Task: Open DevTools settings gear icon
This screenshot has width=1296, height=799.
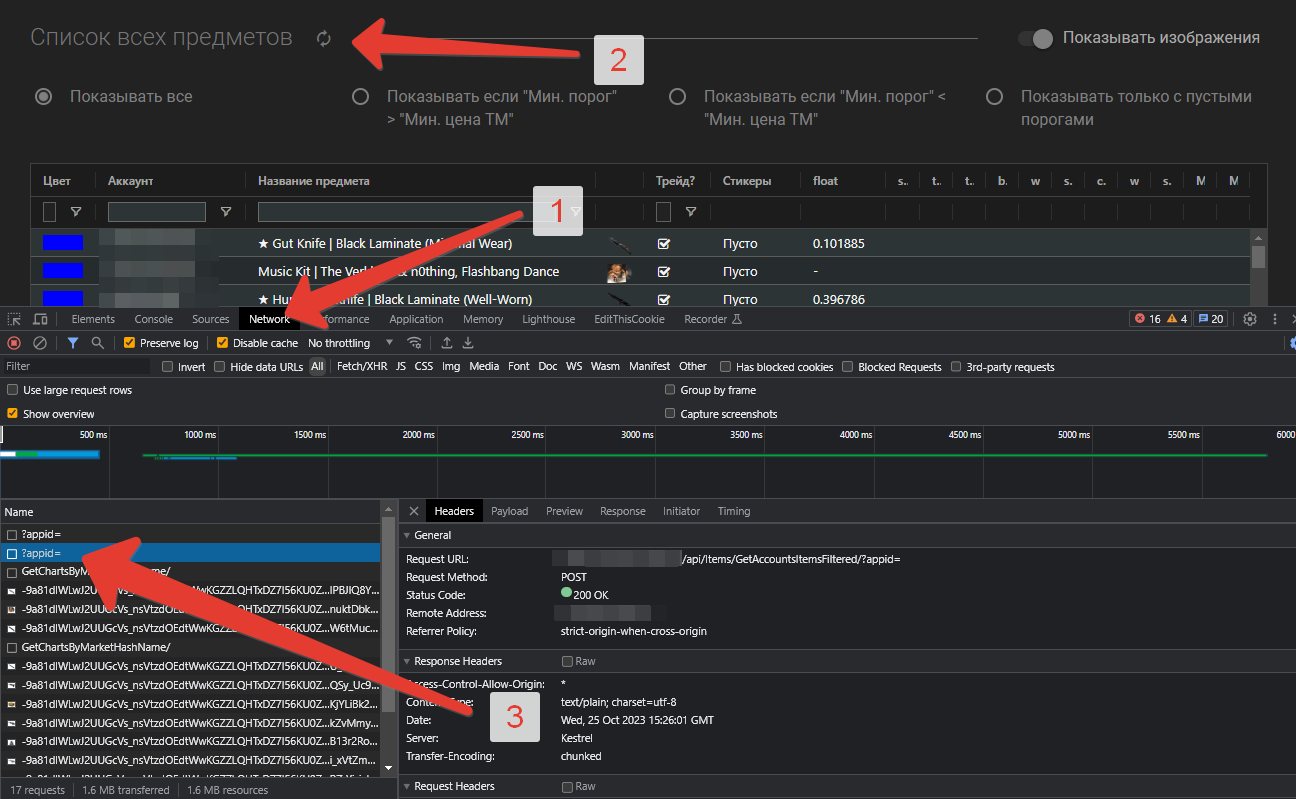Action: pyautogui.click(x=1250, y=319)
